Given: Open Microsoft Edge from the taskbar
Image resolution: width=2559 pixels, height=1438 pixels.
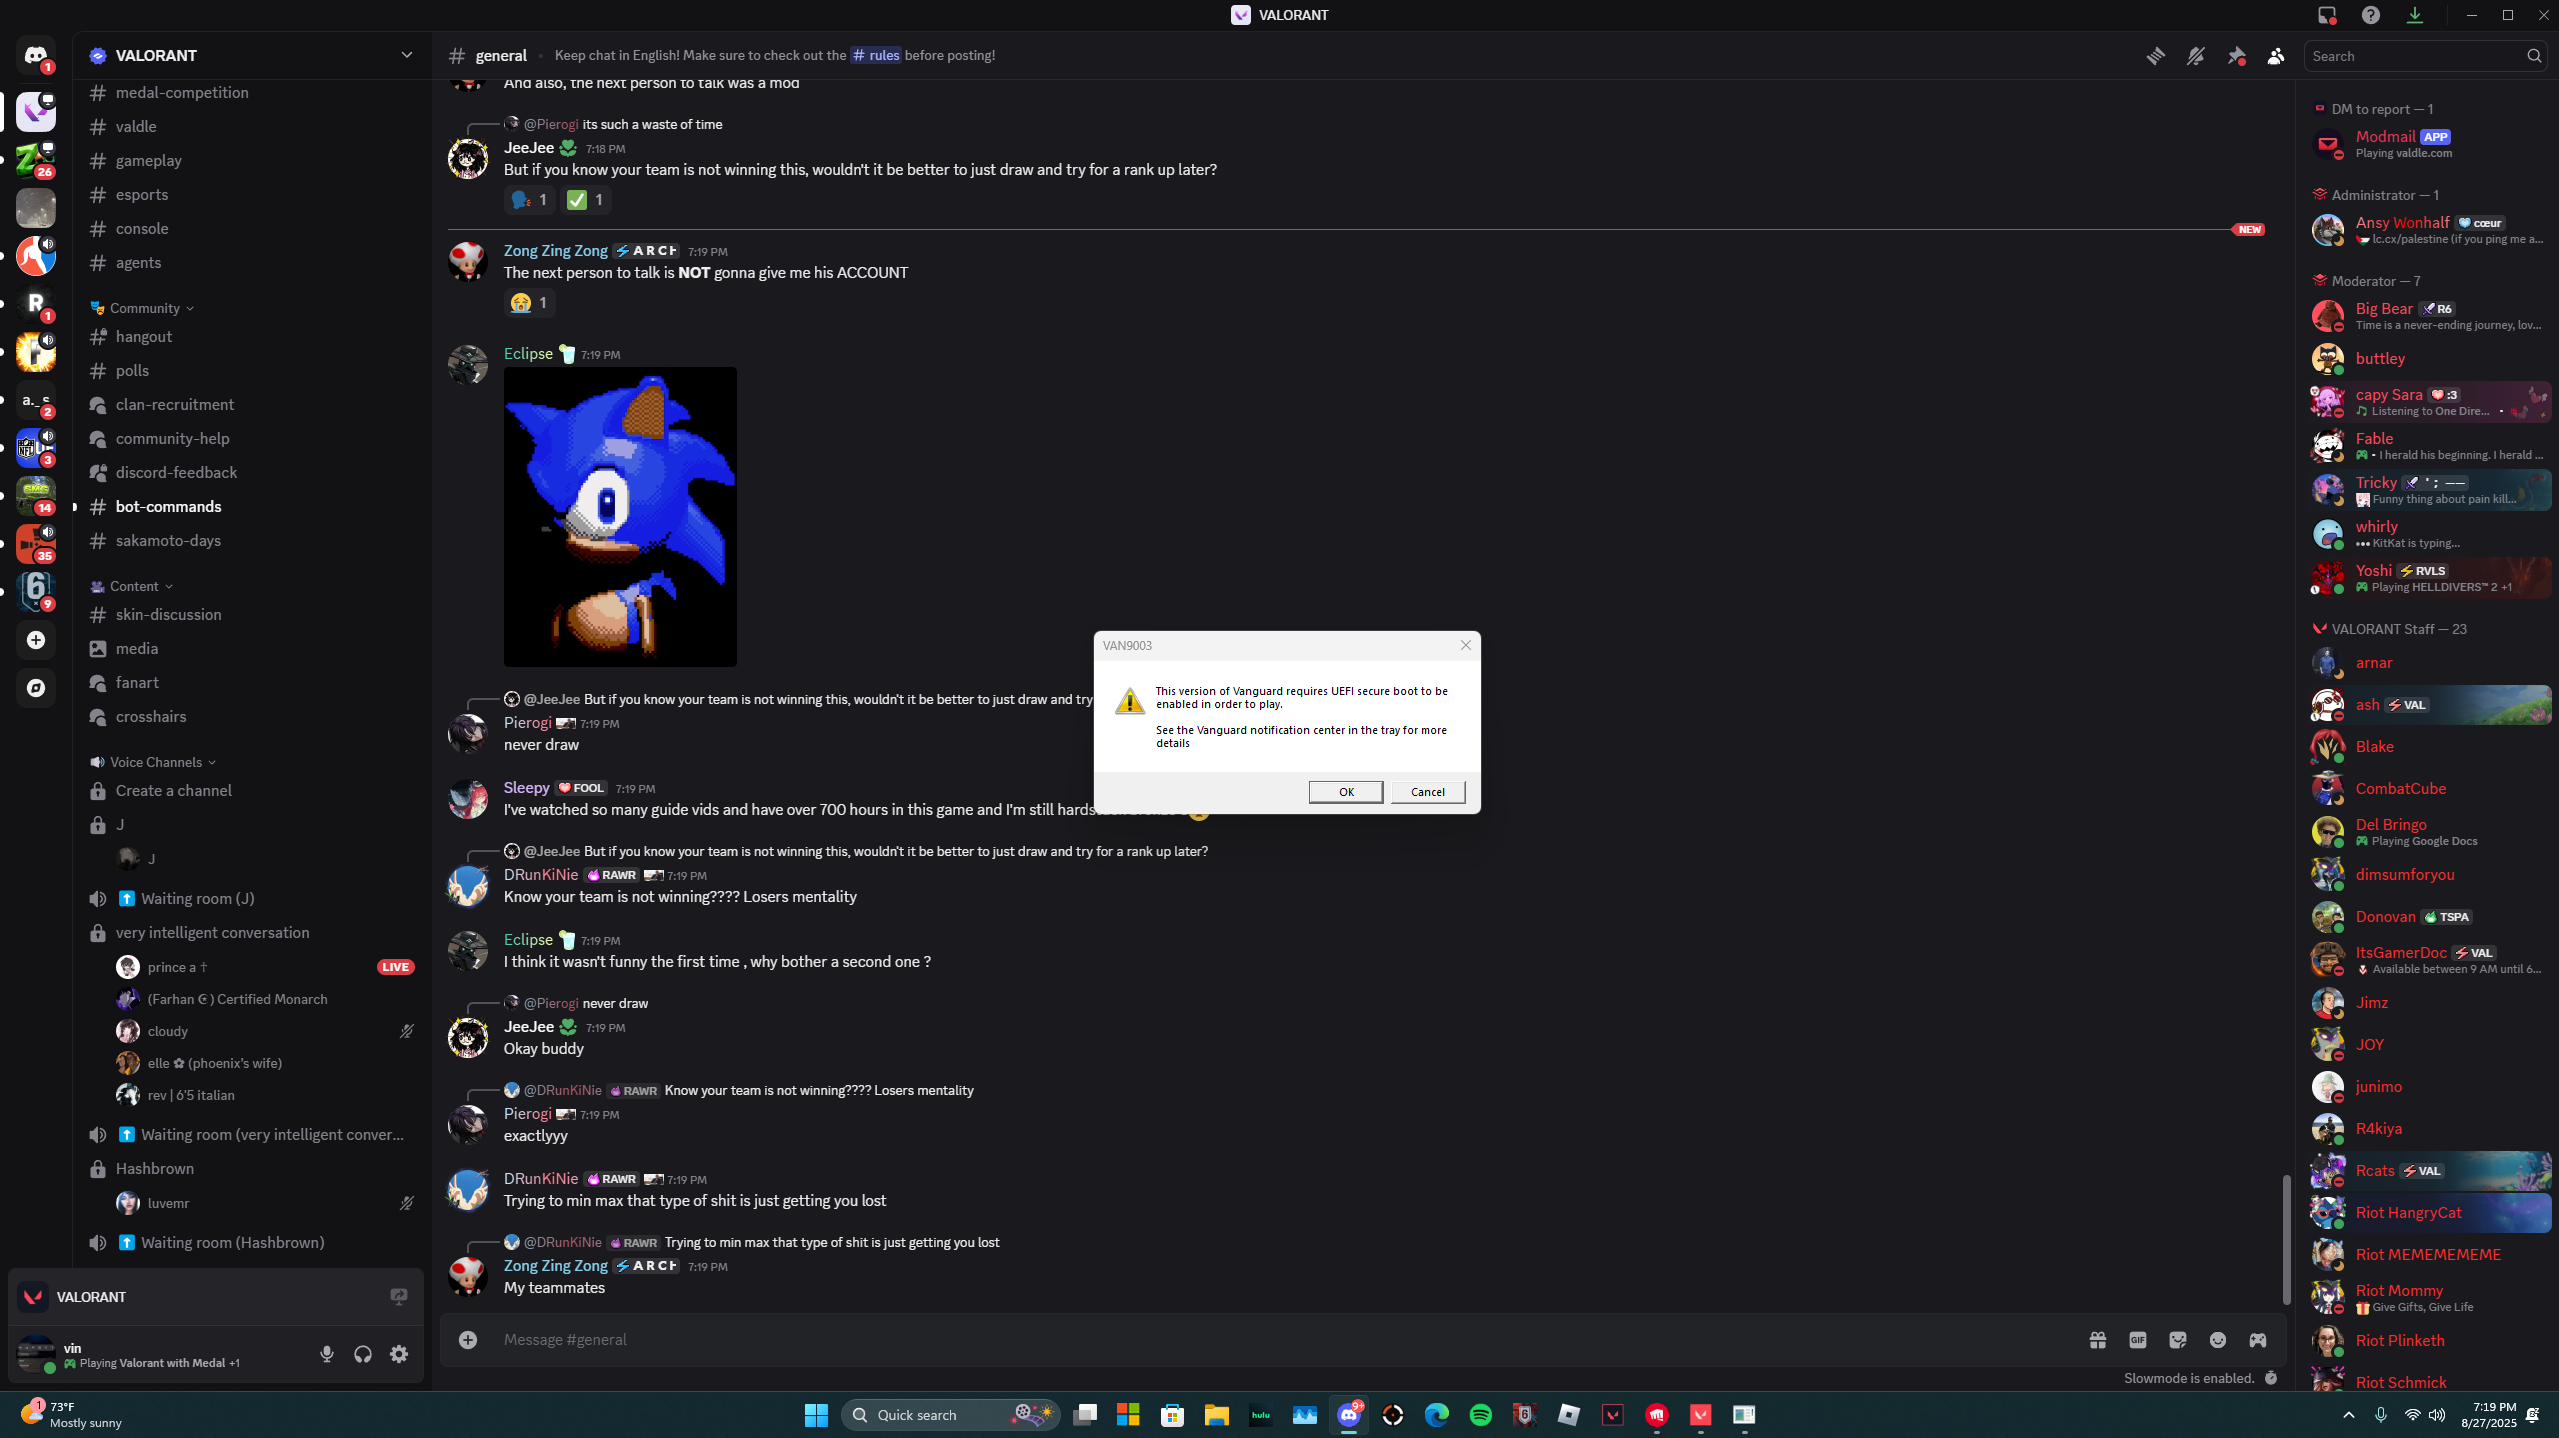Looking at the screenshot, I should click(x=1436, y=1414).
